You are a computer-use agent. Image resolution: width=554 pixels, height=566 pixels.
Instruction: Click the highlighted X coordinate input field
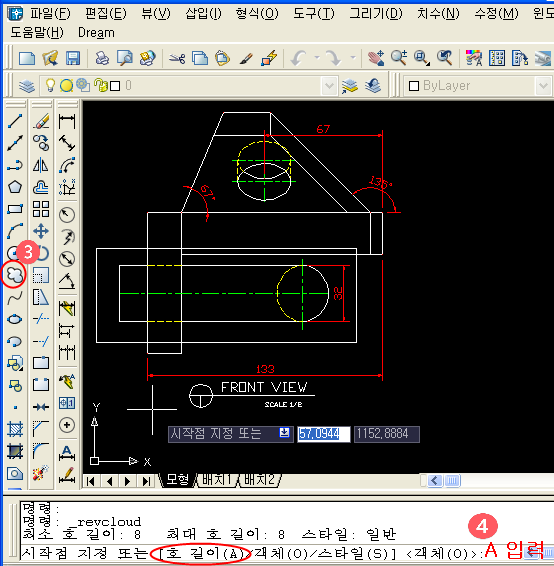click(323, 434)
